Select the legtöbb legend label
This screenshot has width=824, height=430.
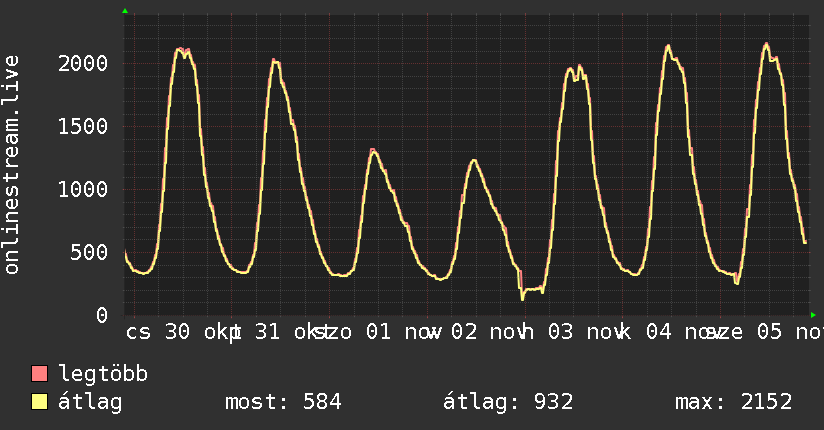pos(103,374)
